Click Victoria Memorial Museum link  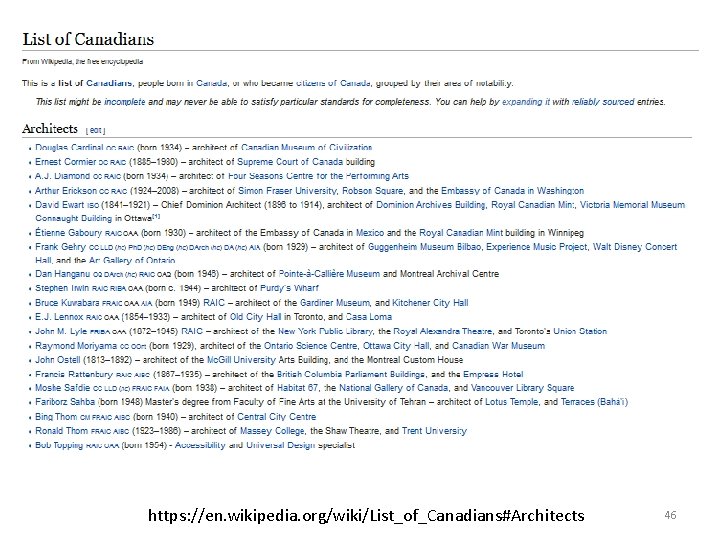tap(632, 205)
